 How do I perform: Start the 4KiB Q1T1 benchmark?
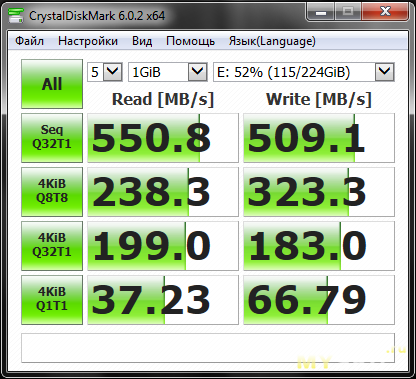(52, 300)
